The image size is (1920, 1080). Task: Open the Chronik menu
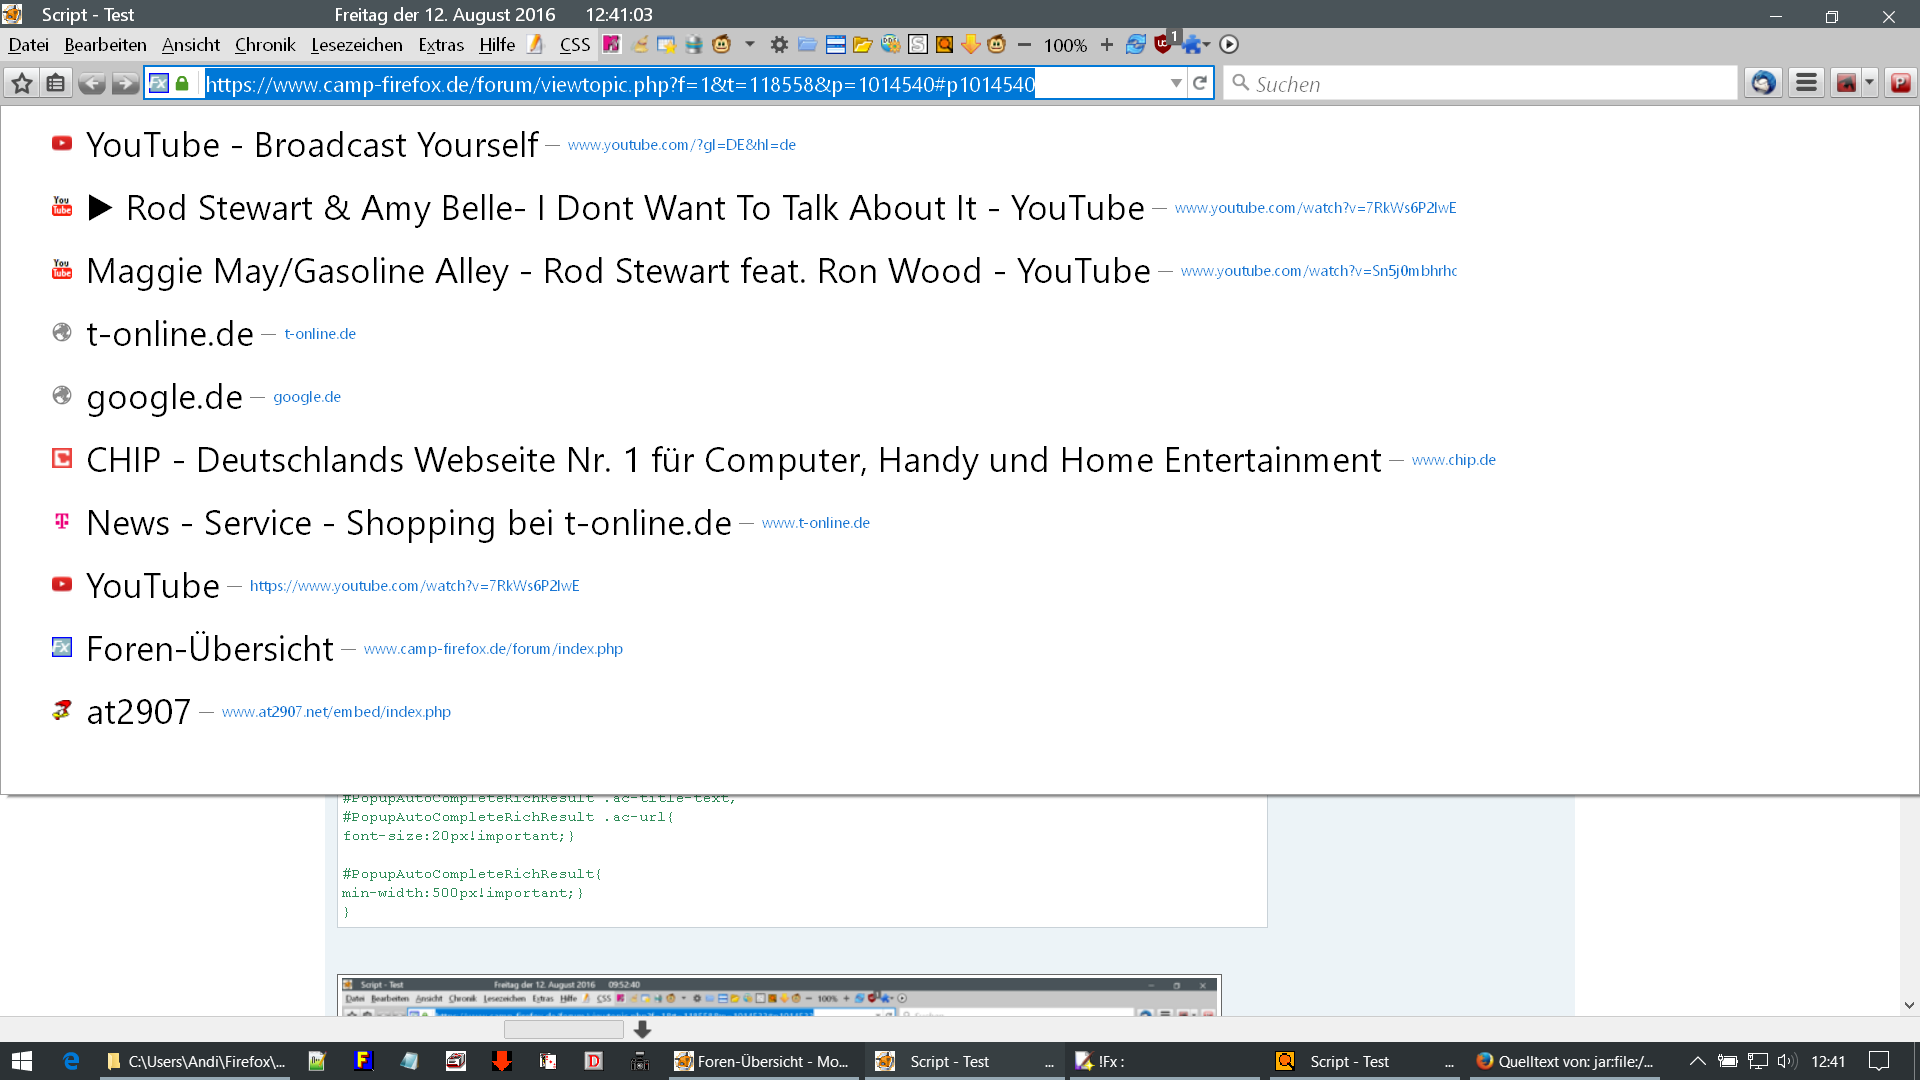[265, 45]
